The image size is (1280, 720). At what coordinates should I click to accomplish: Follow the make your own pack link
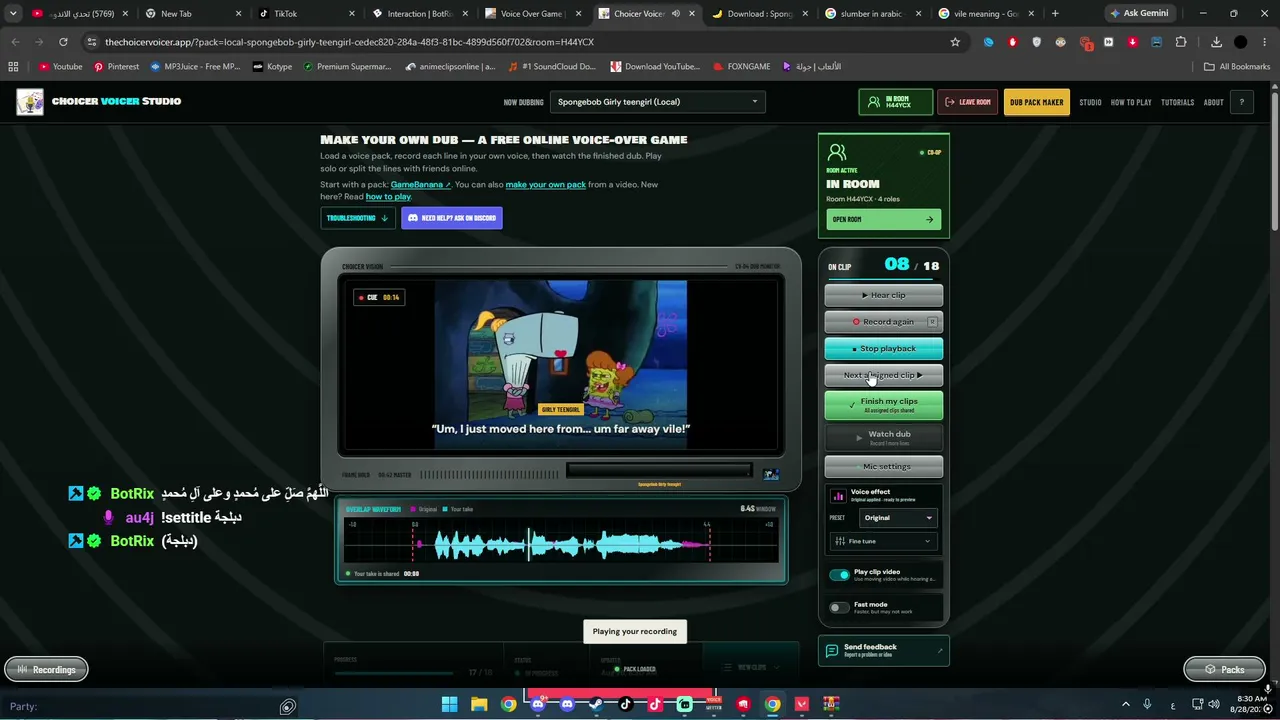click(x=546, y=185)
